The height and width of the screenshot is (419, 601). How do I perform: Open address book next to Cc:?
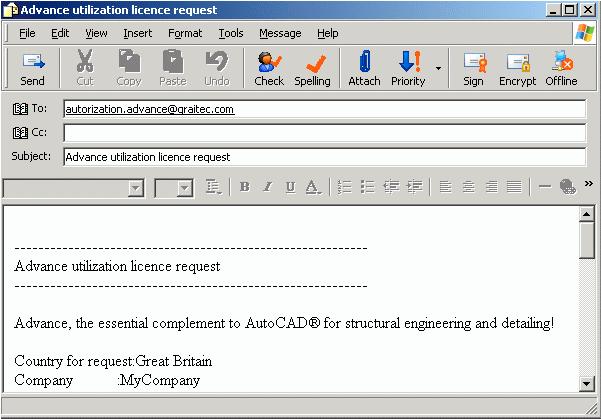(20, 133)
